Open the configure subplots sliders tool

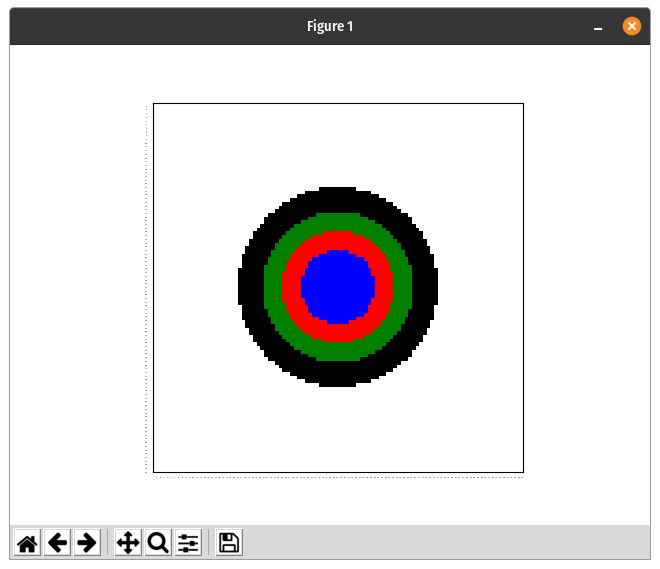188,542
